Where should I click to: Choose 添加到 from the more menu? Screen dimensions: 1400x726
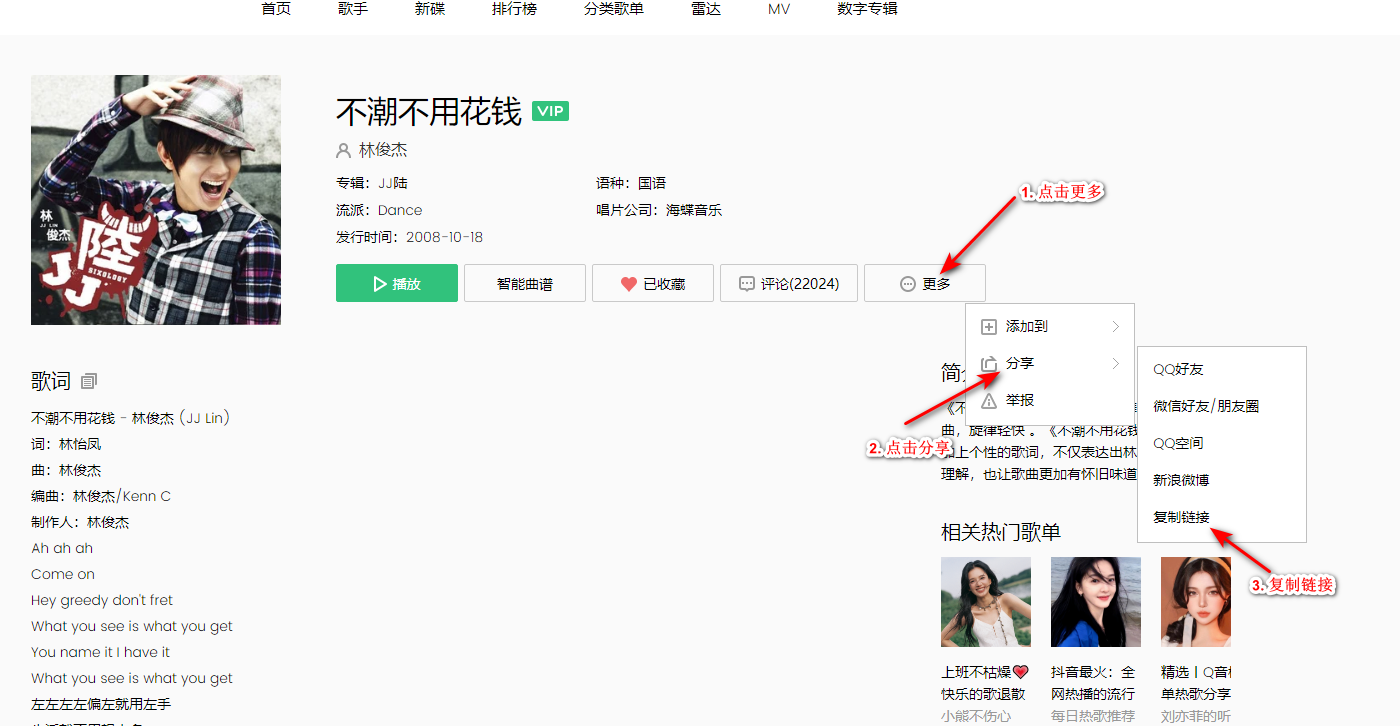click(x=1050, y=327)
